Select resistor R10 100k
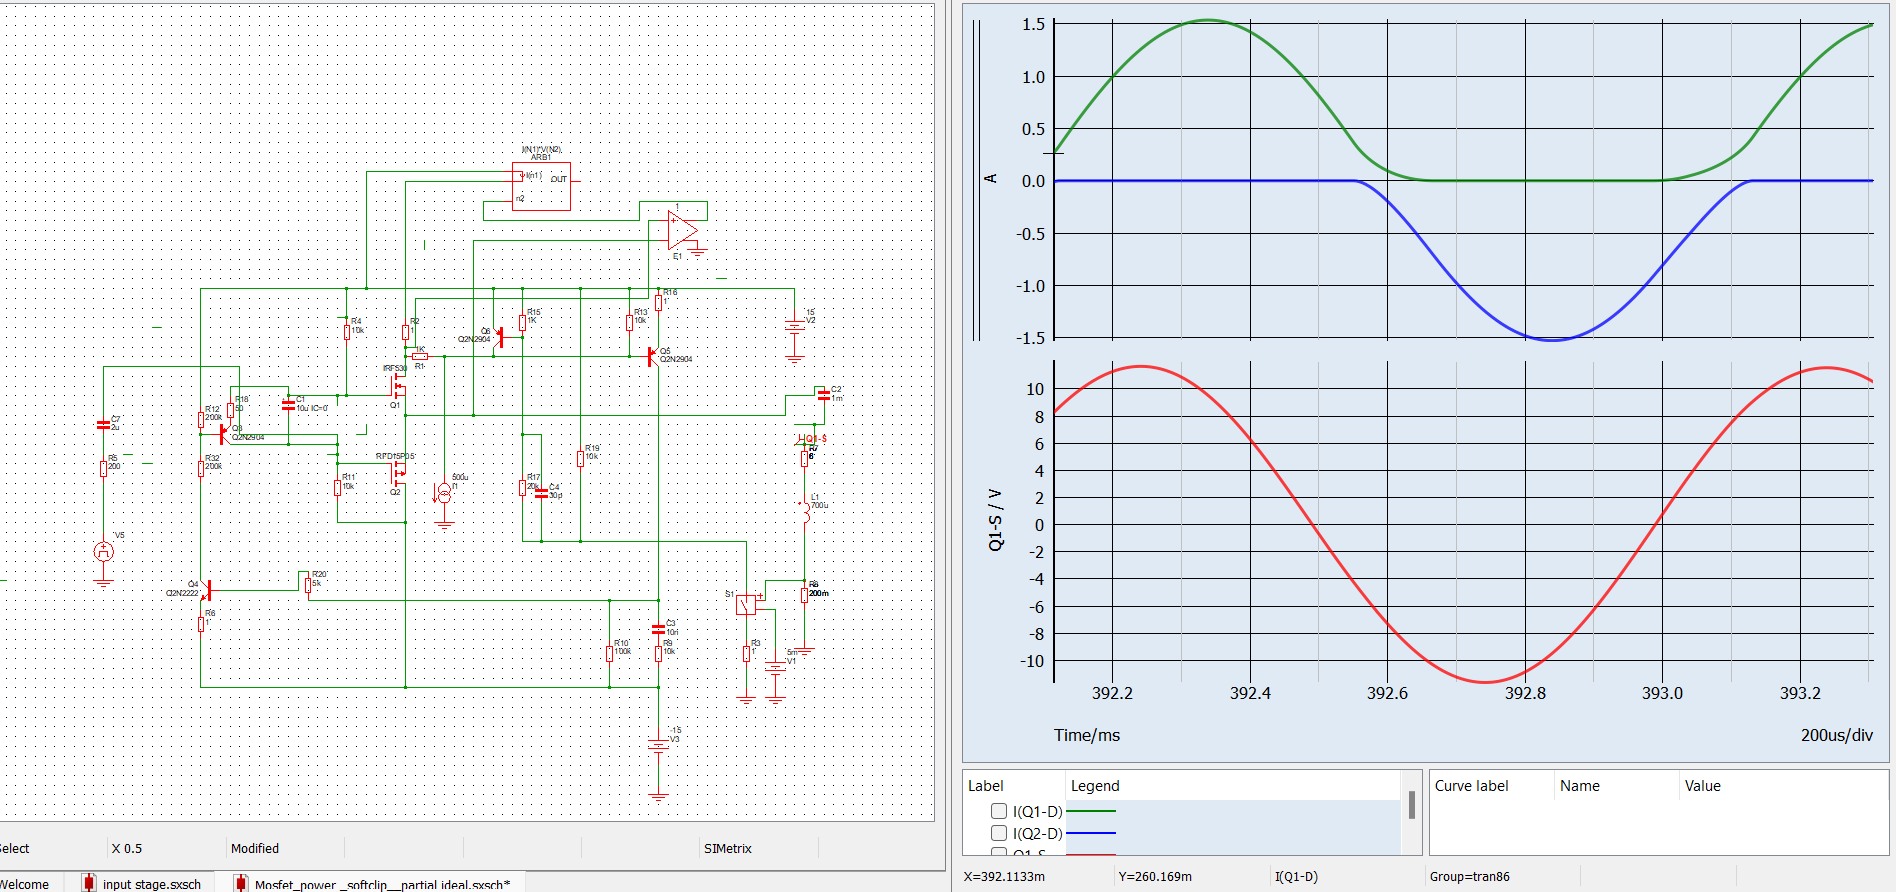The image size is (1896, 892). pos(609,654)
